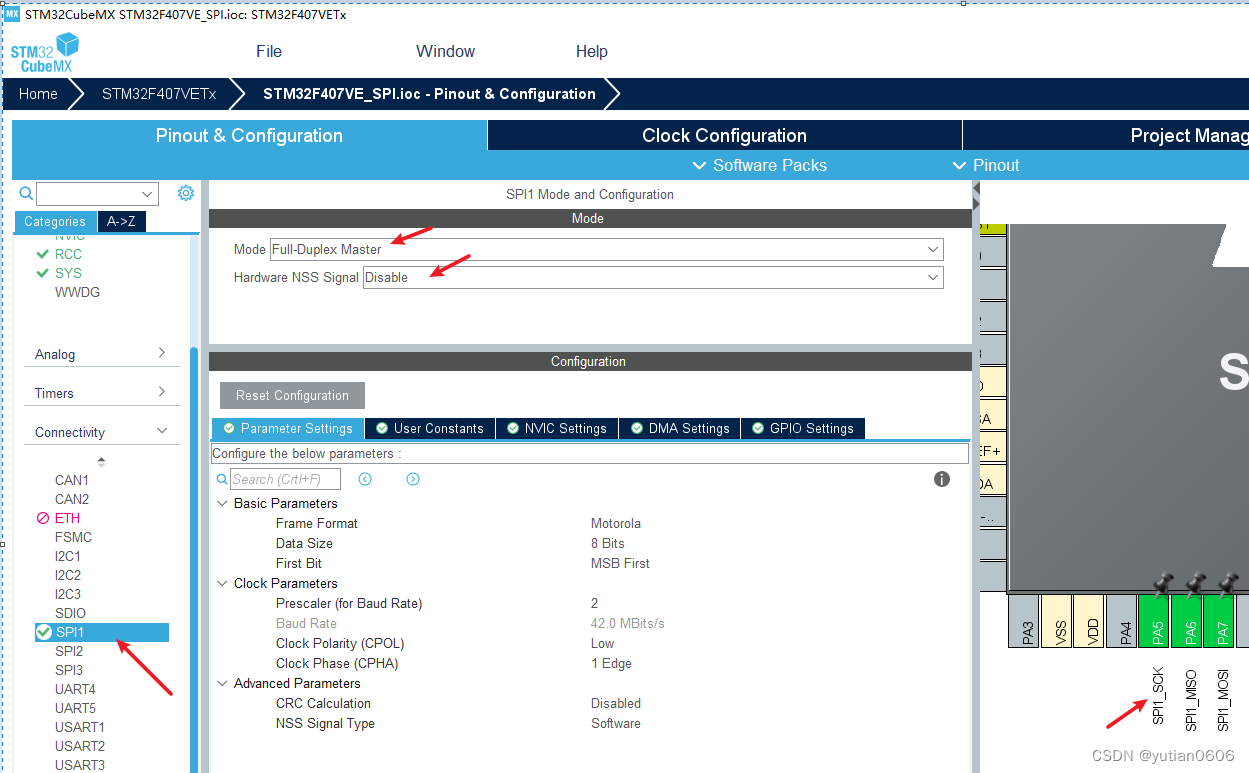This screenshot has width=1249, height=773.
Task: Click the STM32F407VETx breadcrumb
Action: click(x=159, y=94)
